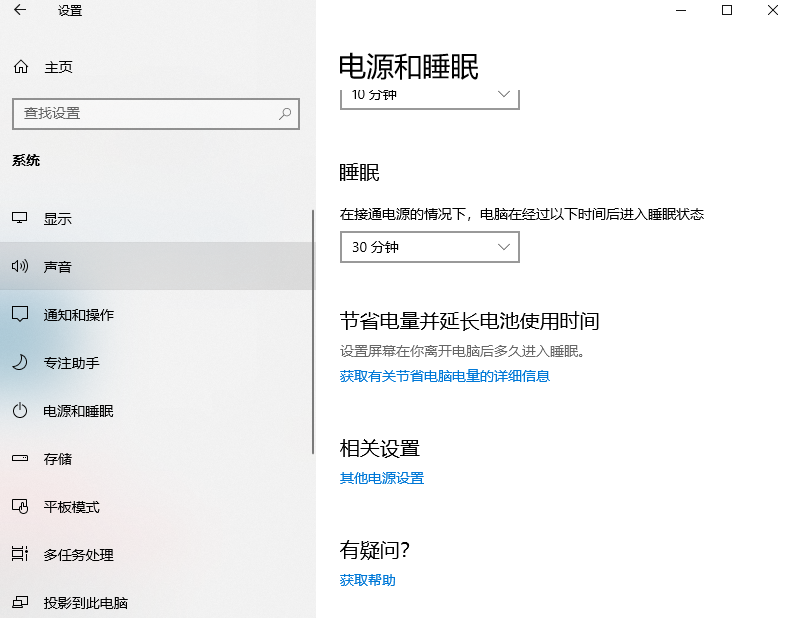792x618 pixels.
Task: Click the Storage (存储) drive icon
Action: (x=19, y=459)
